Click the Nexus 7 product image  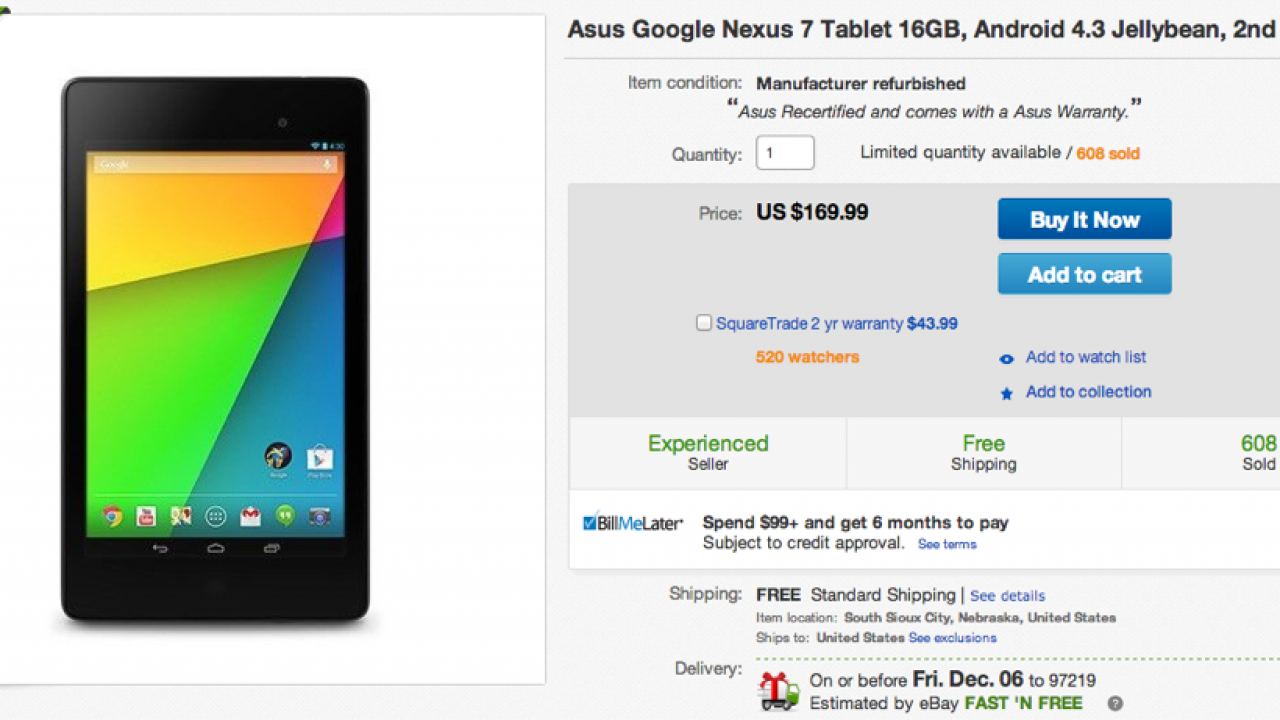pos(215,350)
